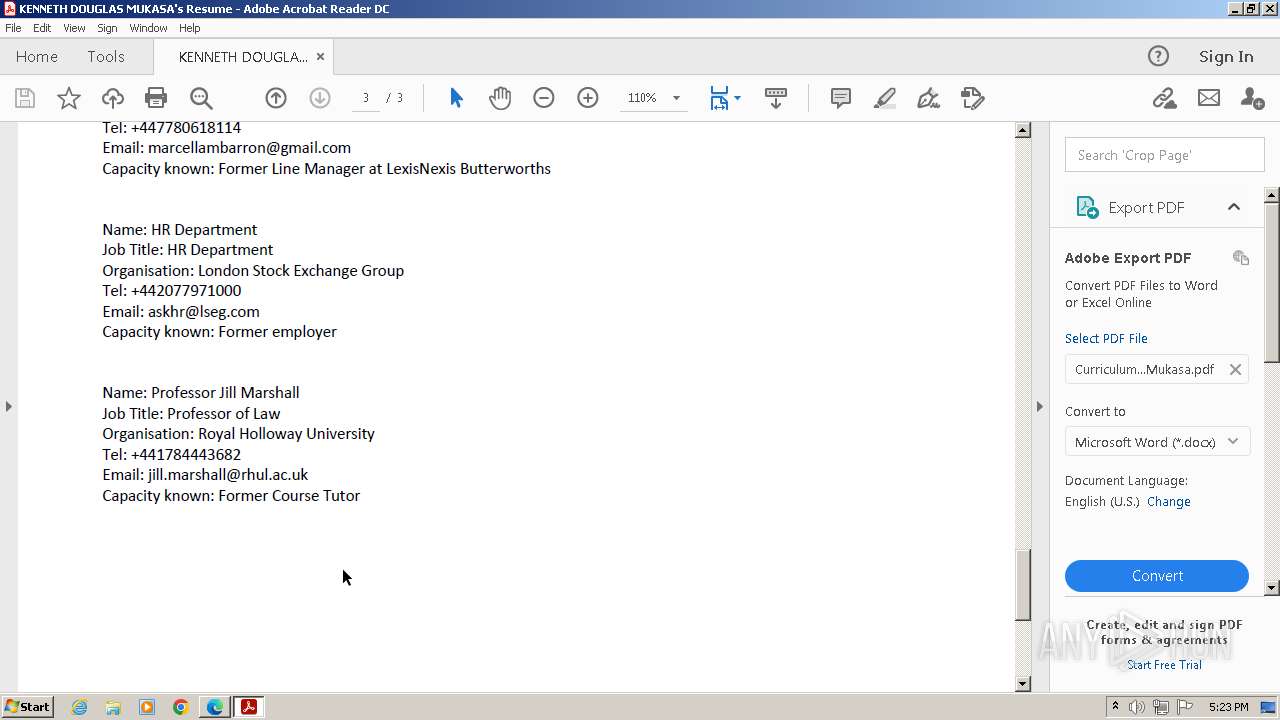Image resolution: width=1280 pixels, height=720 pixels.
Task: Open the Help question mark icon
Action: [x=1158, y=56]
